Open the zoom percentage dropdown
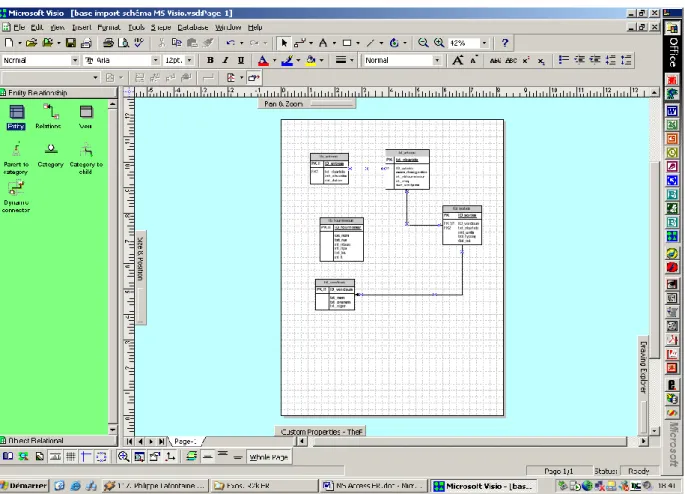 484,43
